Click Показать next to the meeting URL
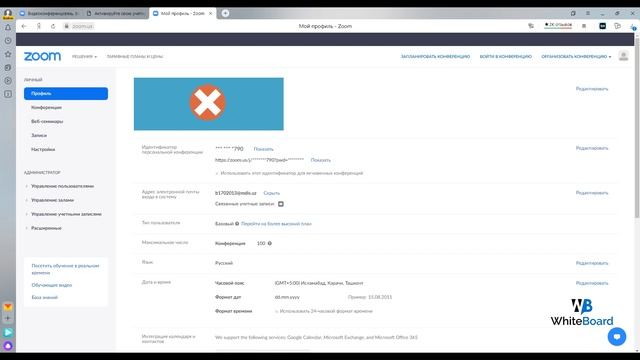 320,160
